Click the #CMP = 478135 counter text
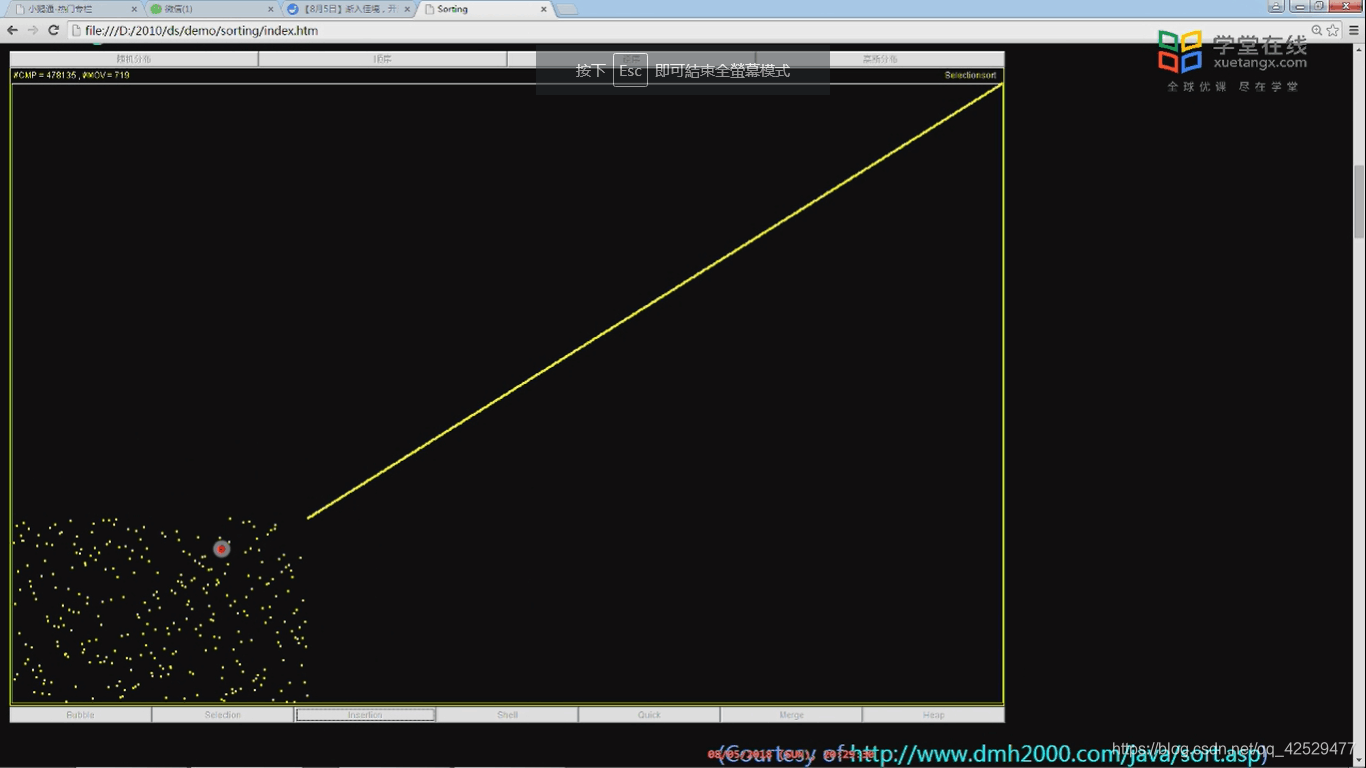The width and height of the screenshot is (1366, 768). tap(44, 75)
